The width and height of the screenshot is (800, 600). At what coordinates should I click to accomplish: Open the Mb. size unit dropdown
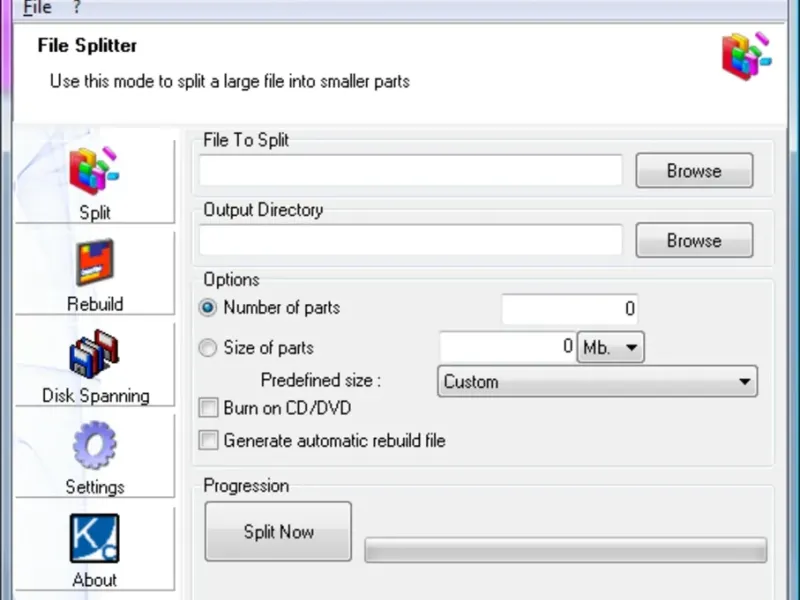pos(611,347)
